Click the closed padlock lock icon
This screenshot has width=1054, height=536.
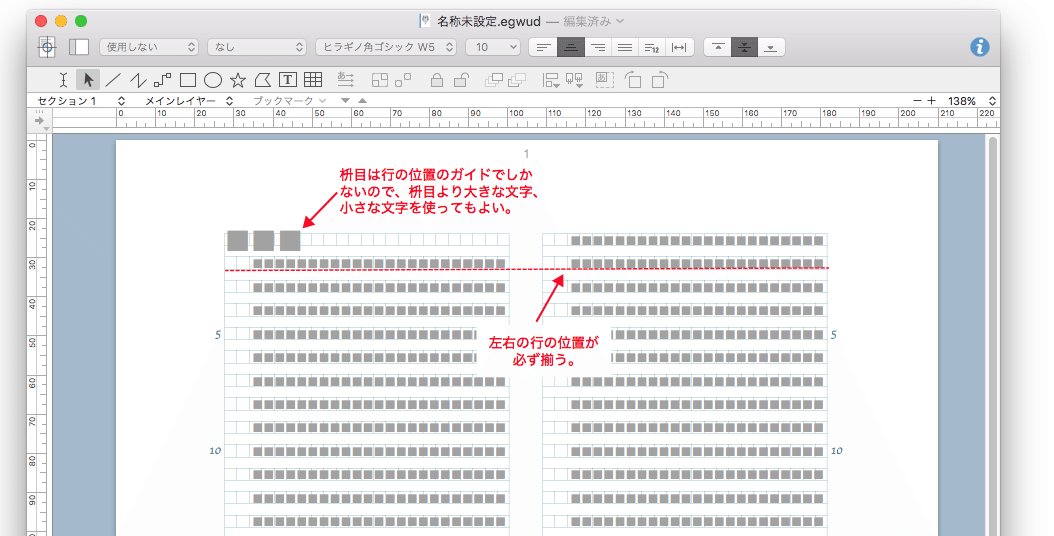(x=437, y=80)
